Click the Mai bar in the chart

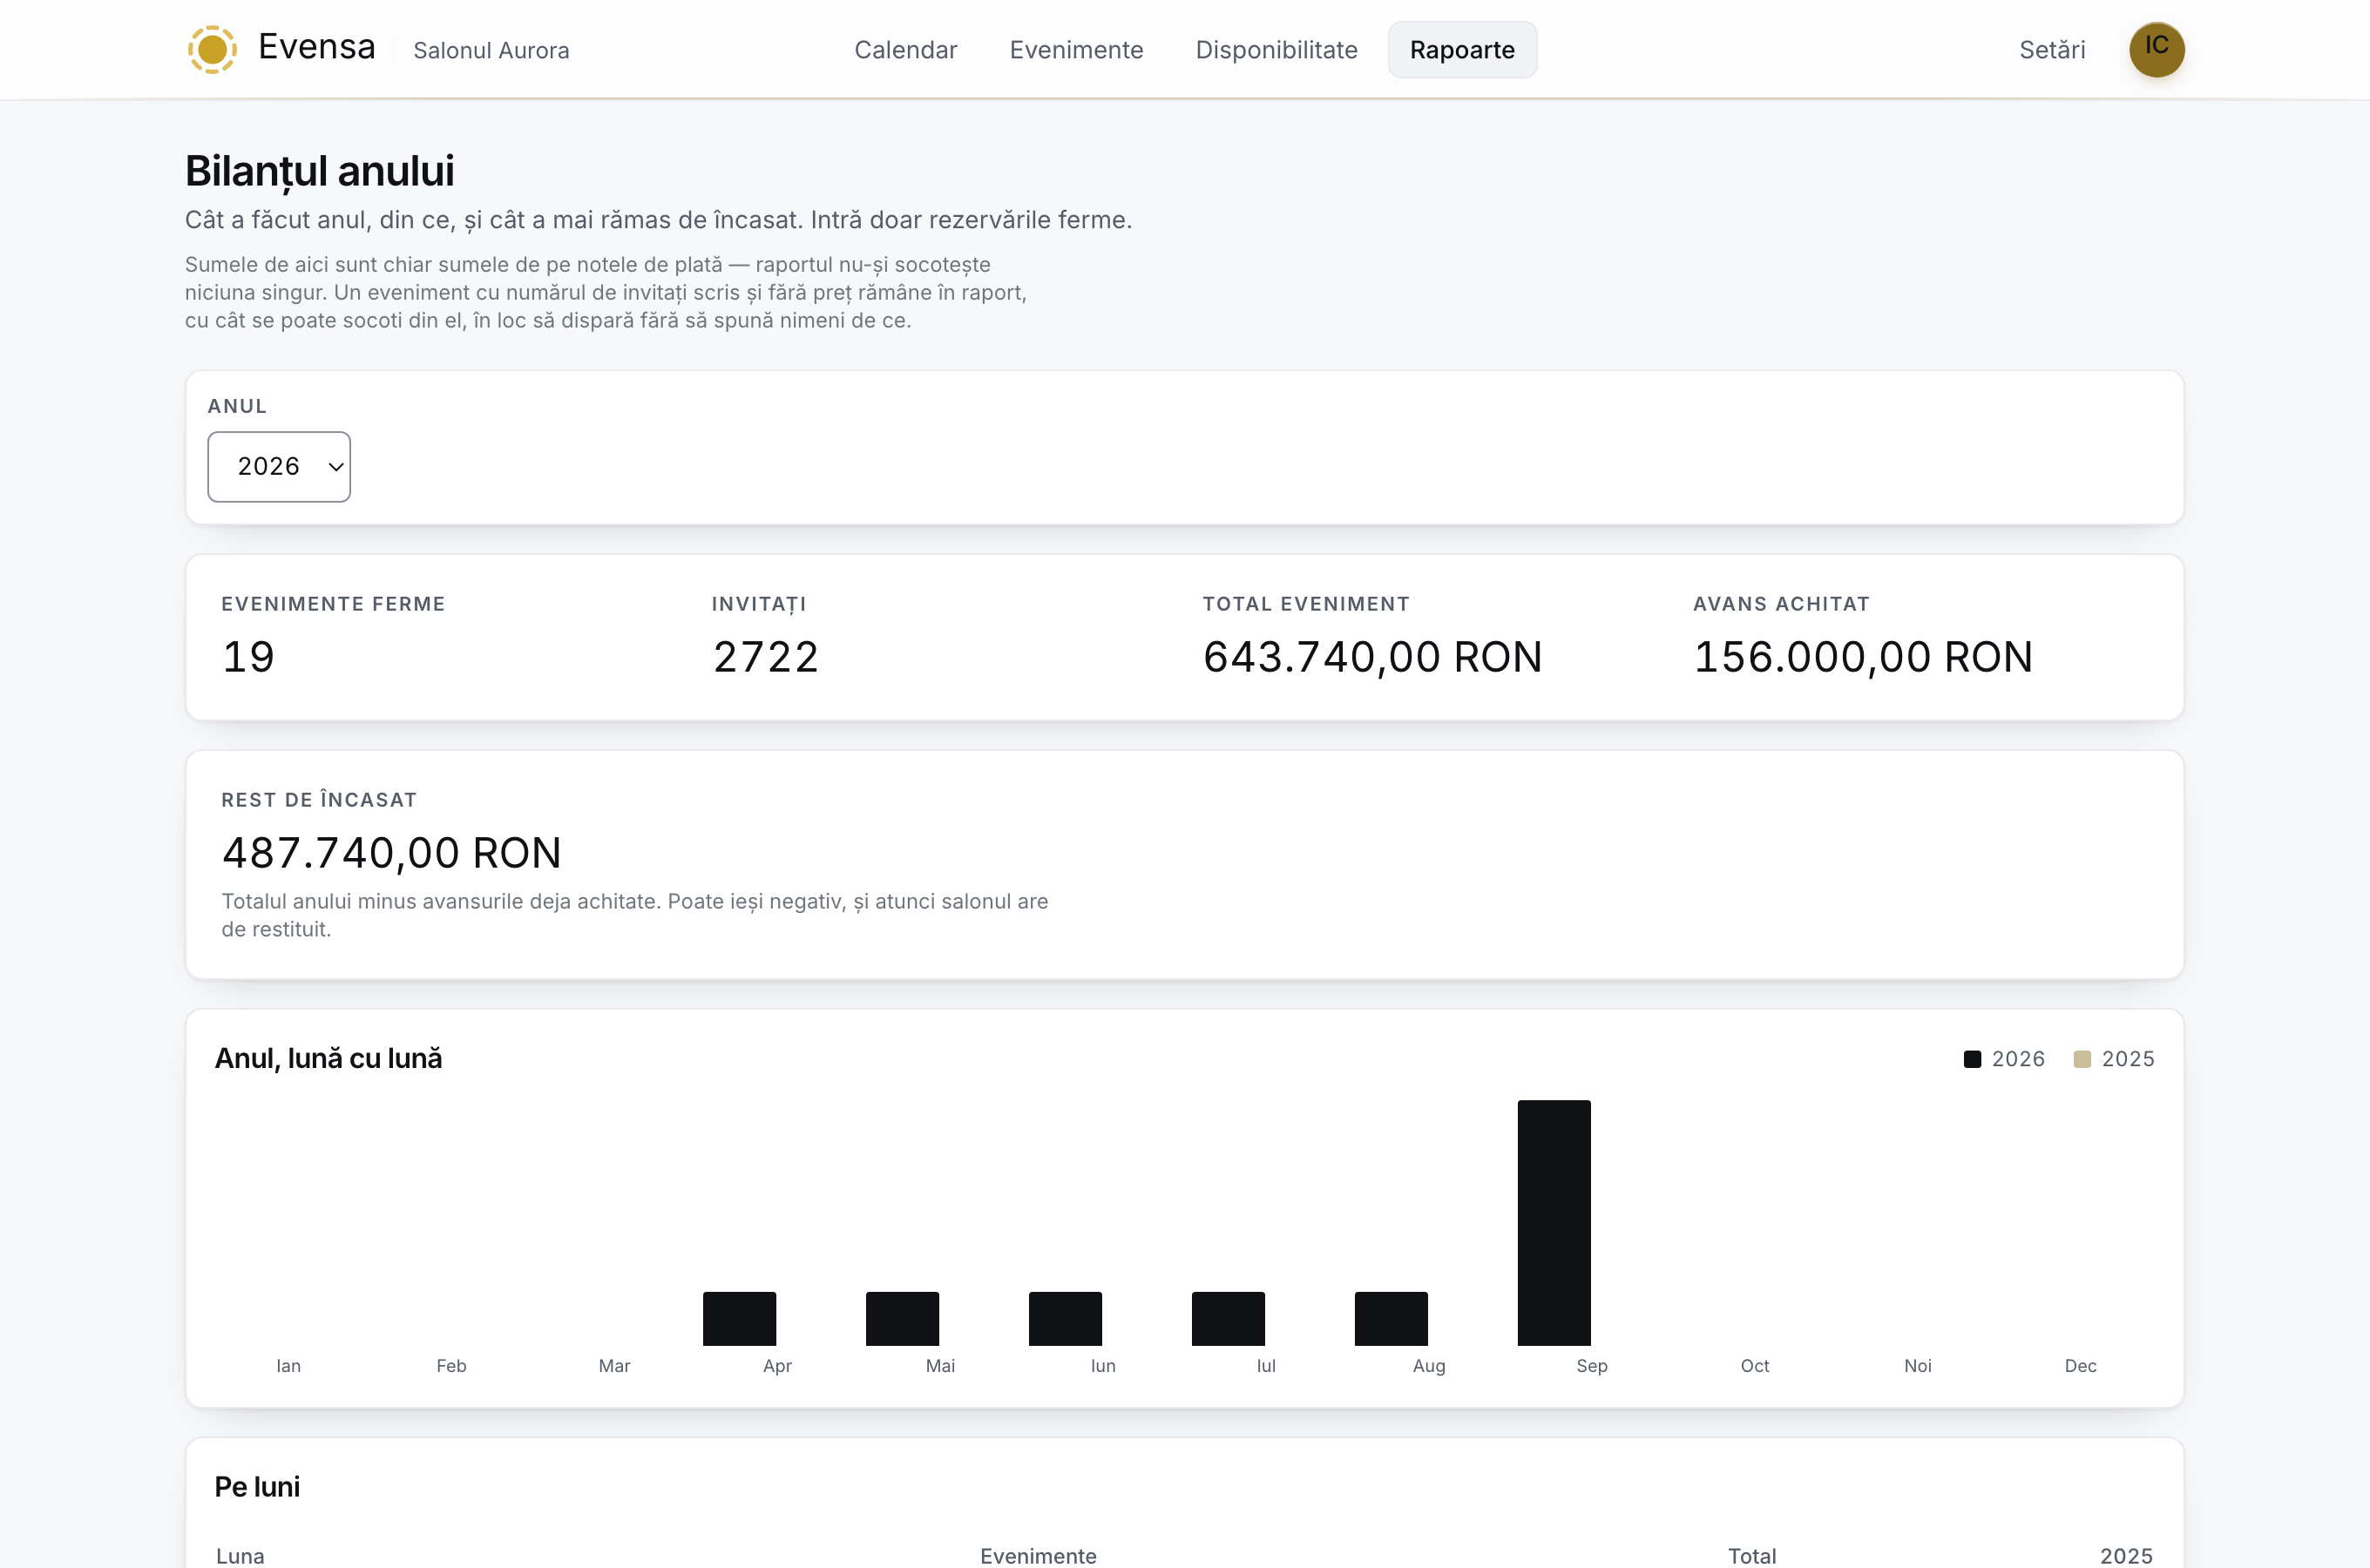(x=902, y=1318)
